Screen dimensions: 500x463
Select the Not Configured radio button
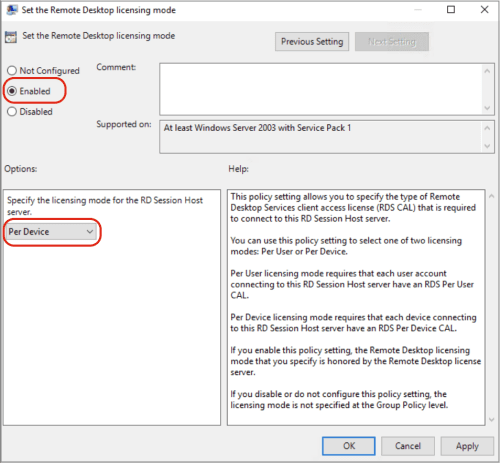click(x=12, y=71)
